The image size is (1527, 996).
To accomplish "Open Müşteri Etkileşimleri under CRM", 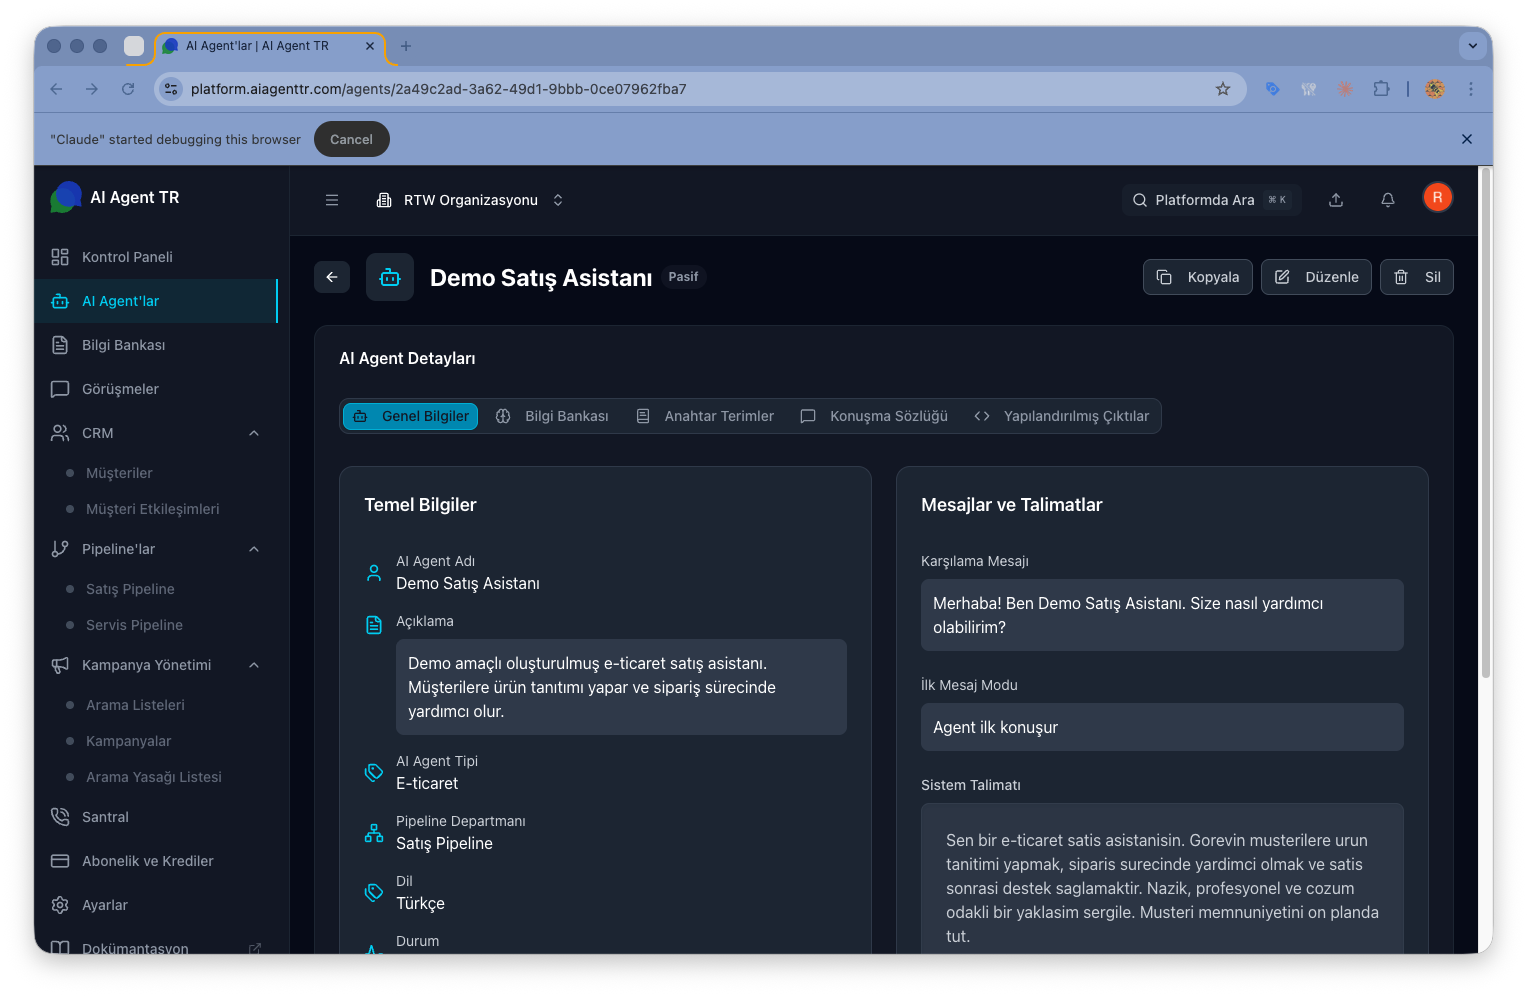I will 152,509.
